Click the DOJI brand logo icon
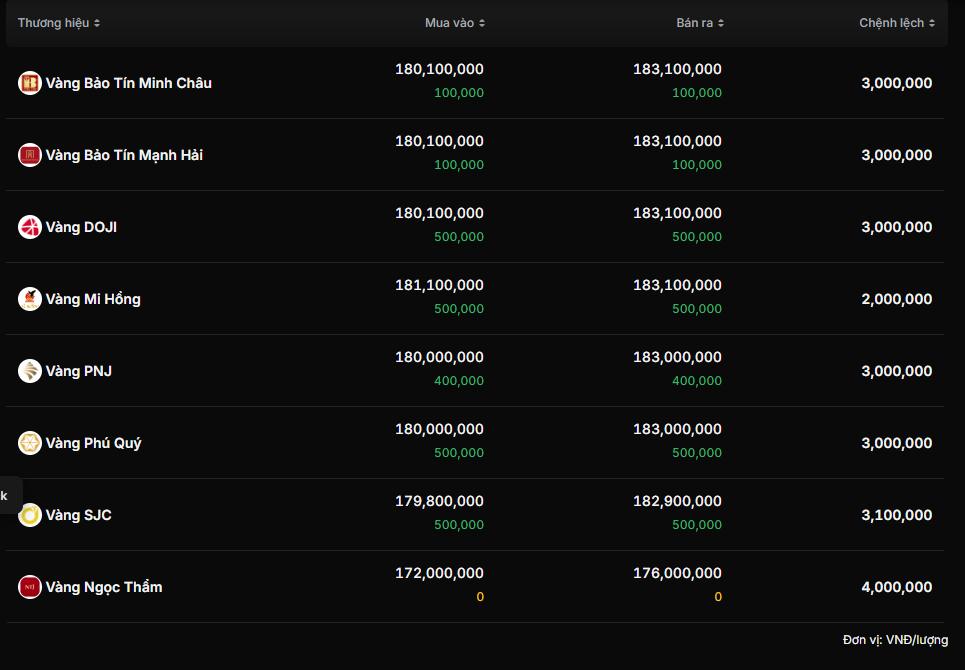 [30, 227]
